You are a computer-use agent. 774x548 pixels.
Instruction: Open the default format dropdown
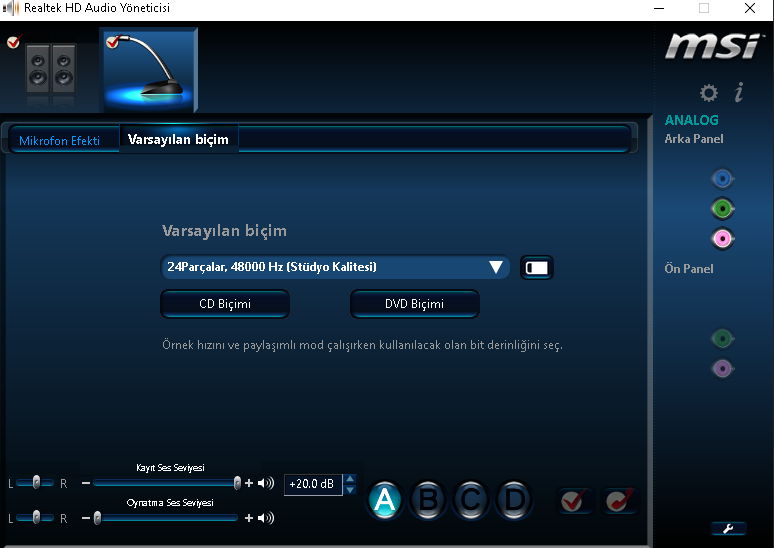335,267
